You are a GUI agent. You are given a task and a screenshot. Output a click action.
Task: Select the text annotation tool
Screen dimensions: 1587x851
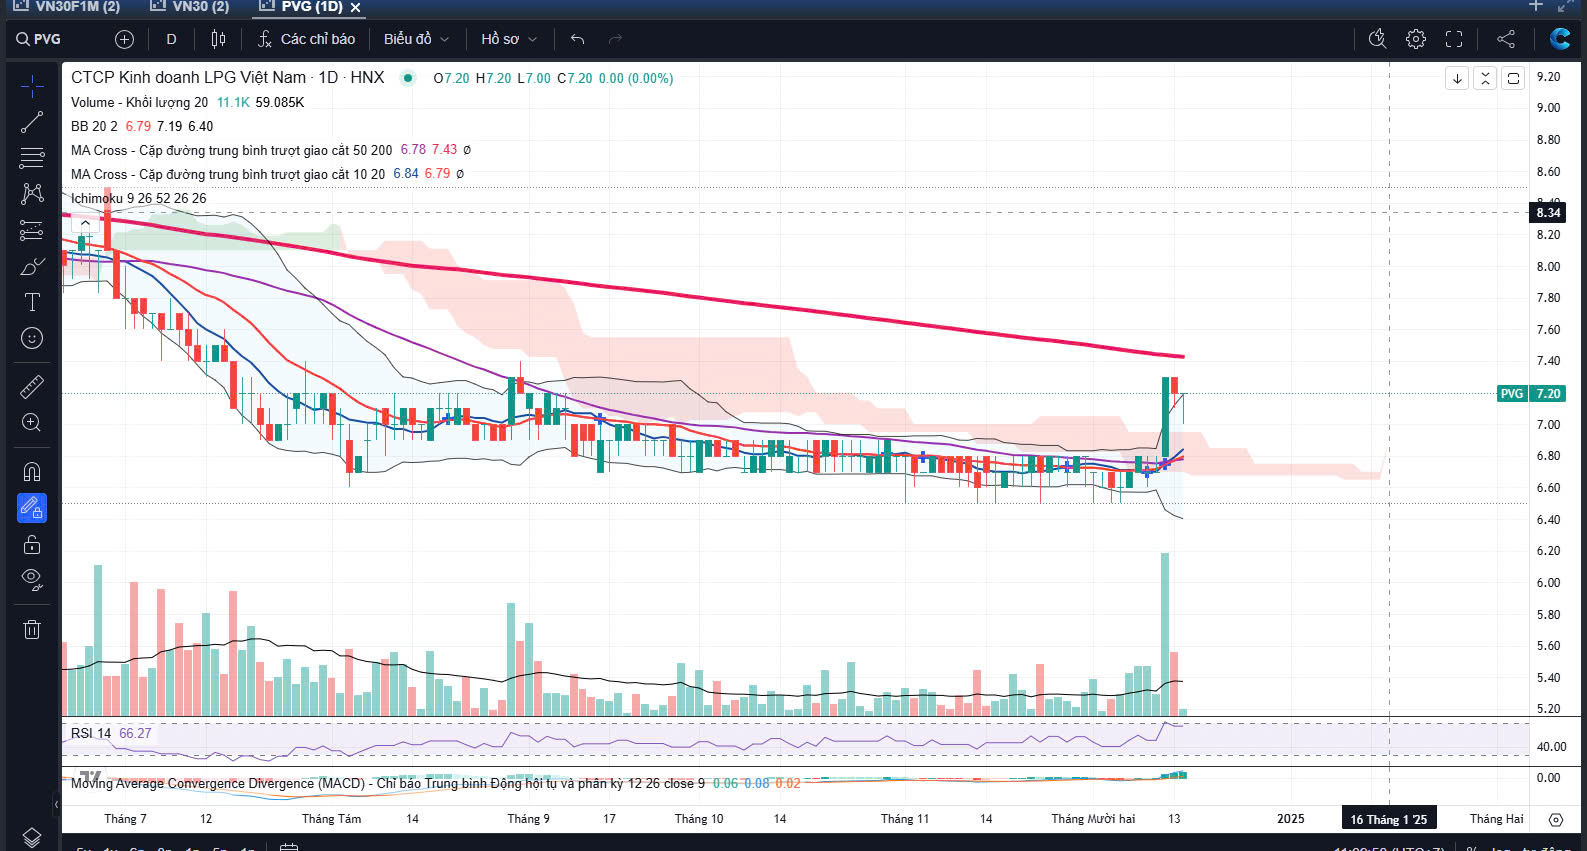pos(32,302)
